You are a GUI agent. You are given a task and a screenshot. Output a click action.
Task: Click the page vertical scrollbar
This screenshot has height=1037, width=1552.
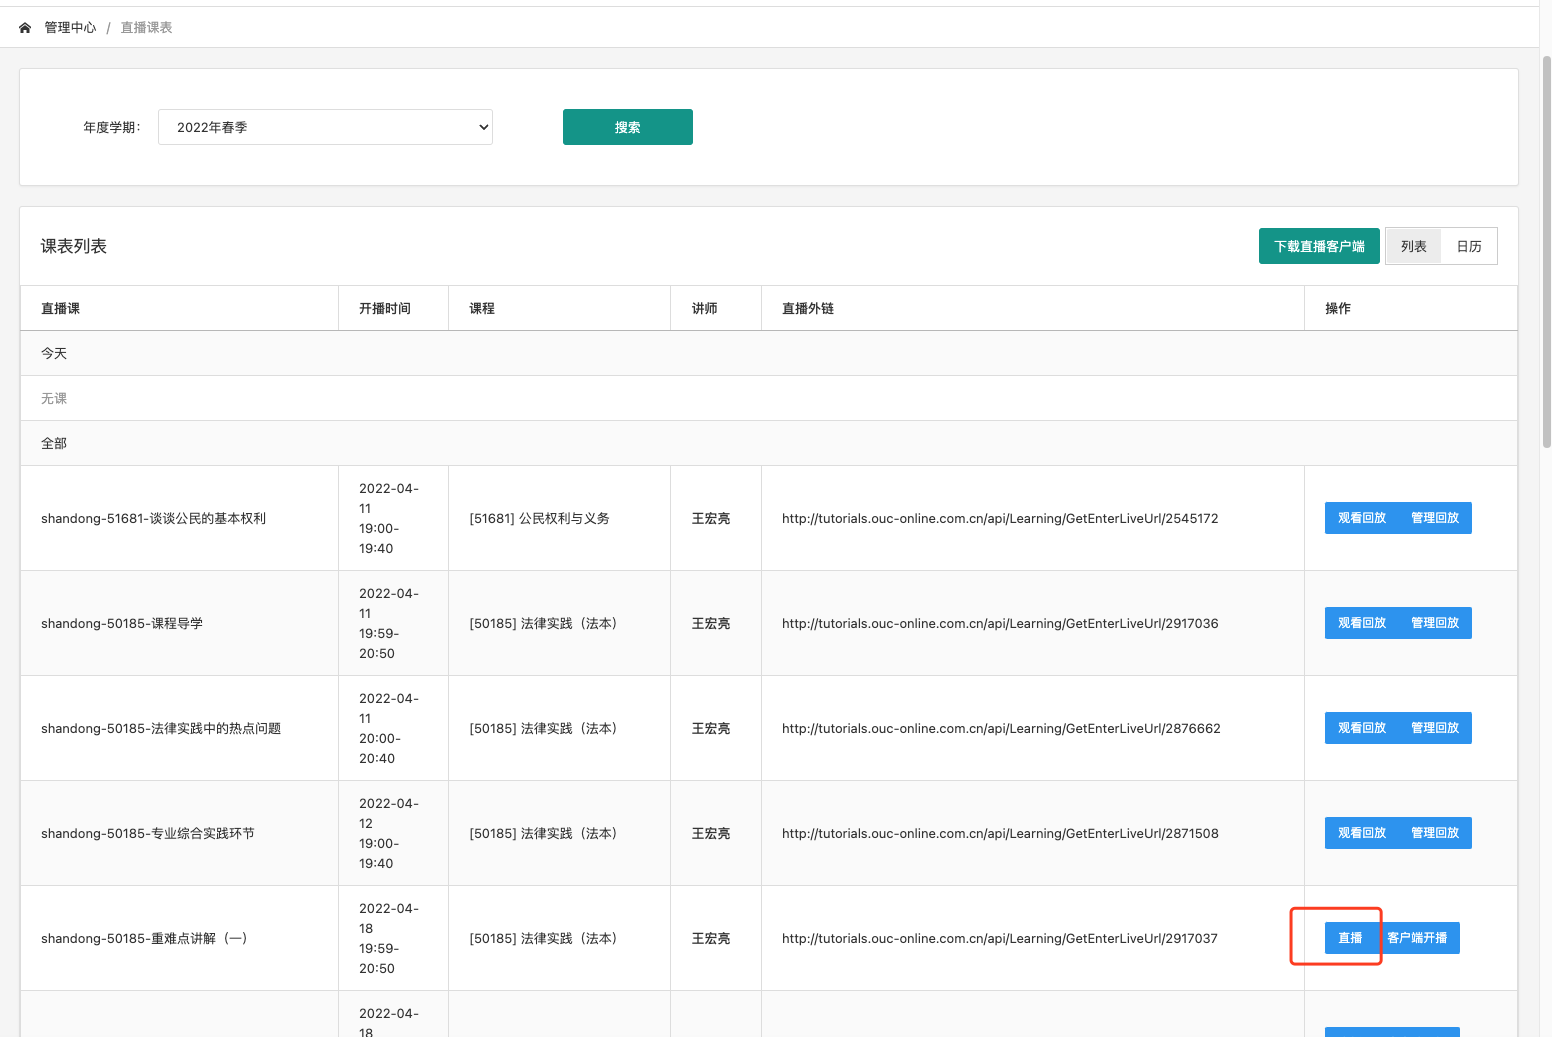click(x=1546, y=250)
